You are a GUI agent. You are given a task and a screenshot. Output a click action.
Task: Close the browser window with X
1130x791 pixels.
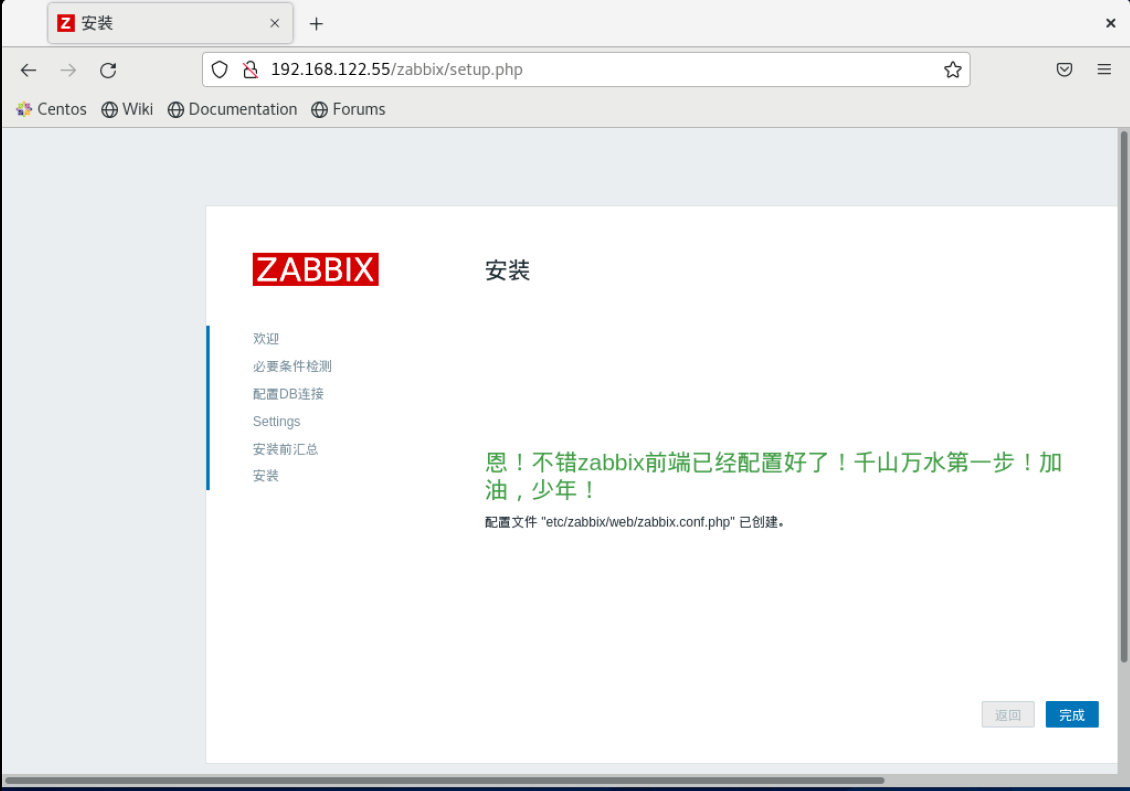[1110, 23]
